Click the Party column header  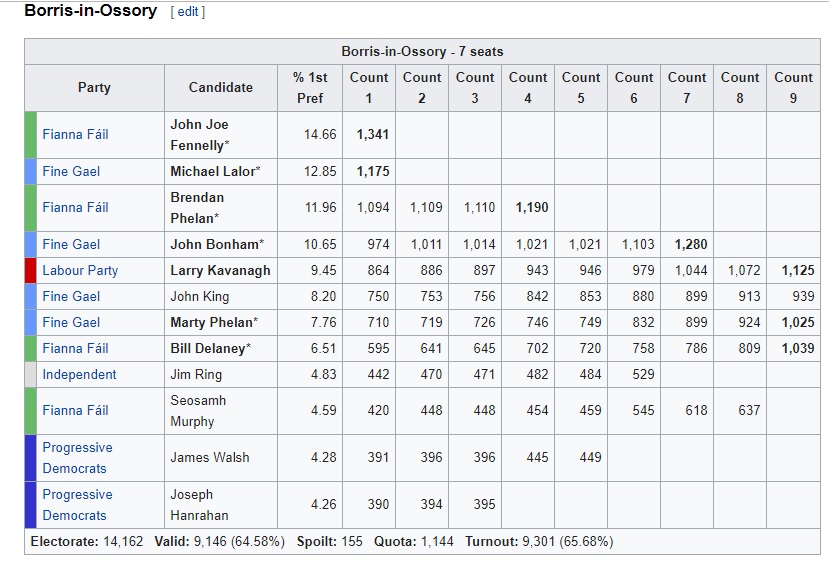[x=94, y=88]
